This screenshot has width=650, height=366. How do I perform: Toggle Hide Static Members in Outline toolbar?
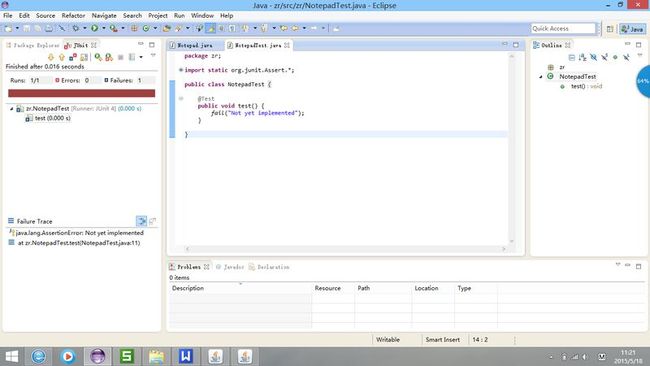click(x=604, y=57)
